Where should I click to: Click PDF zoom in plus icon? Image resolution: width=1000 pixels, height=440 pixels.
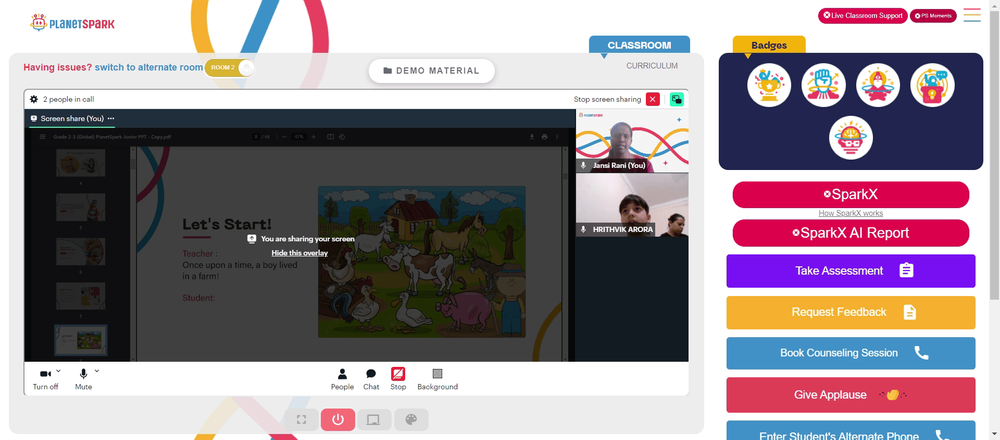click(313, 136)
